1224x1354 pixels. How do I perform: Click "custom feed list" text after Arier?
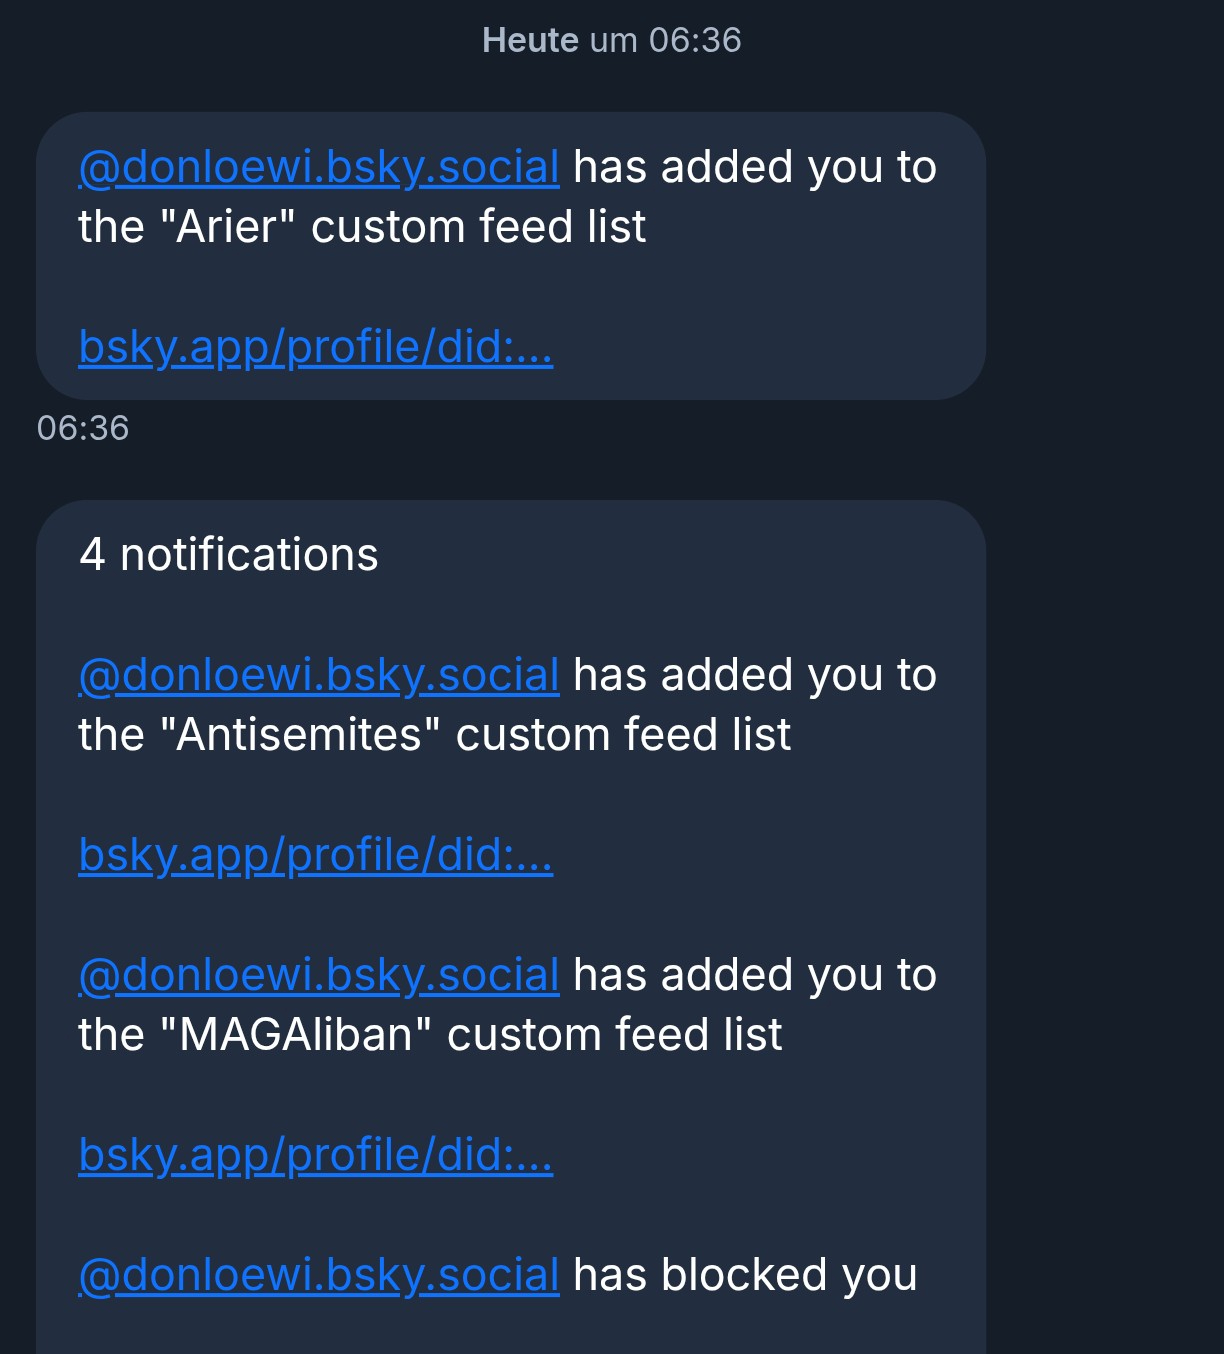point(478,227)
